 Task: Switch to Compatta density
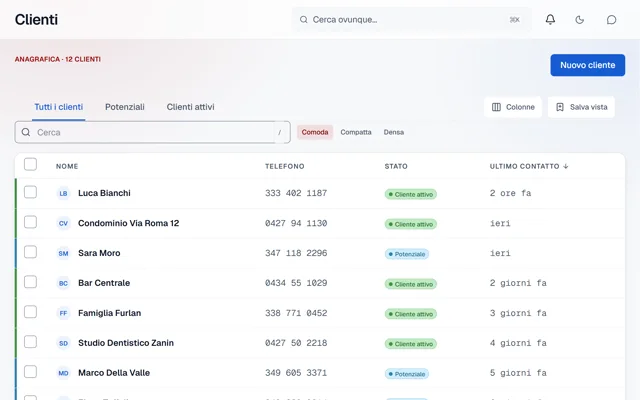tap(356, 132)
